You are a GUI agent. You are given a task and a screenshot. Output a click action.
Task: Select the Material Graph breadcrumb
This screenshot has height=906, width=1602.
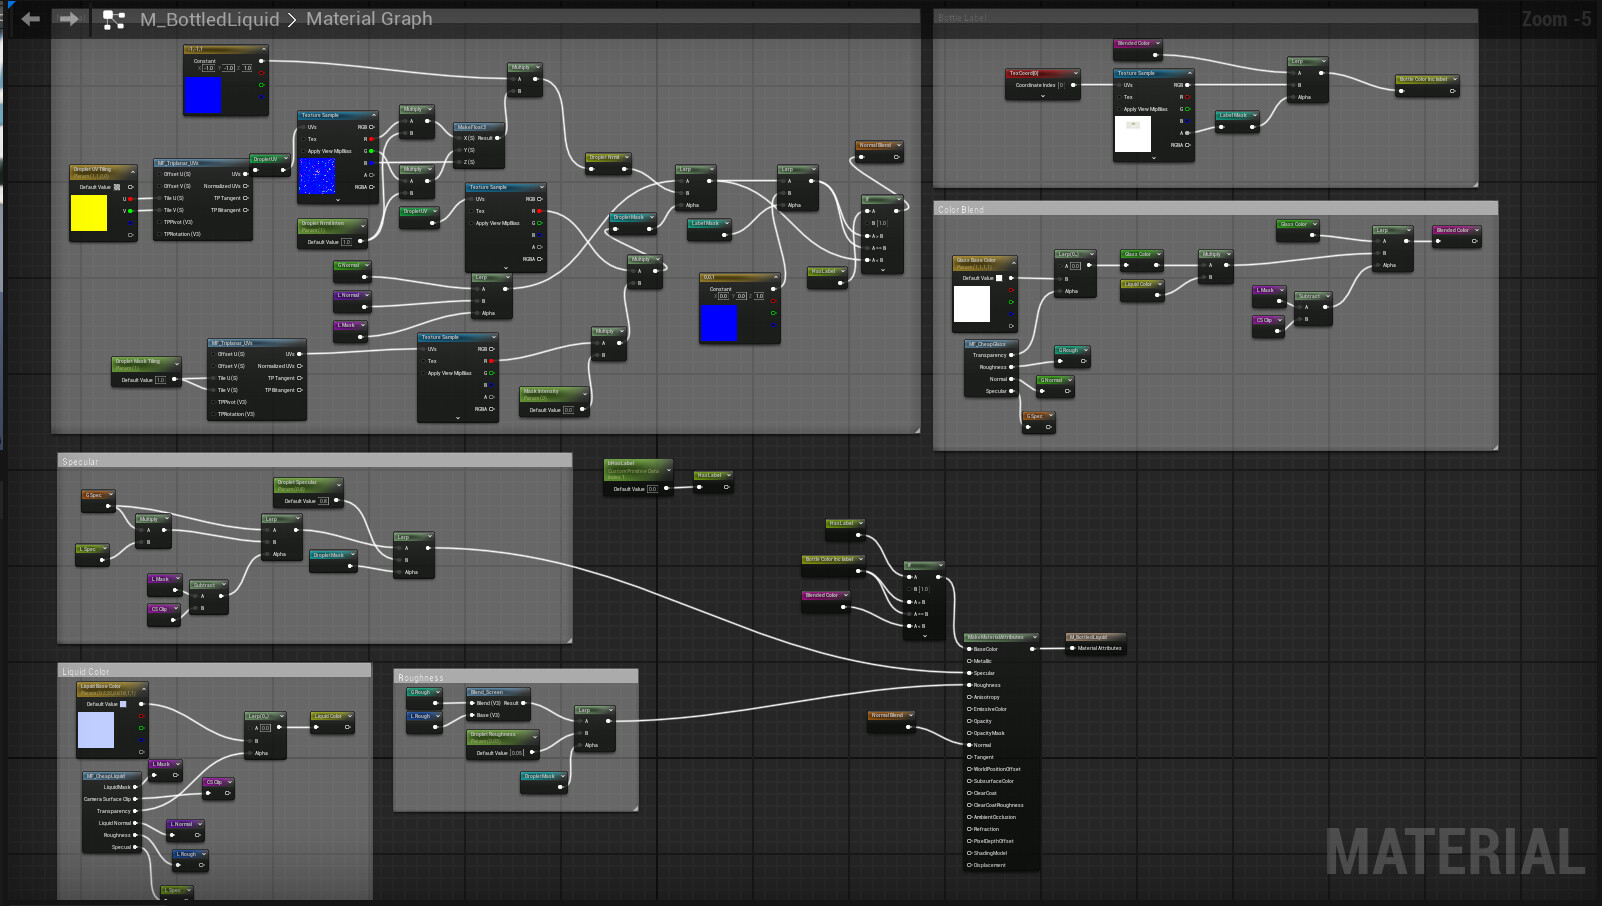[x=369, y=19]
